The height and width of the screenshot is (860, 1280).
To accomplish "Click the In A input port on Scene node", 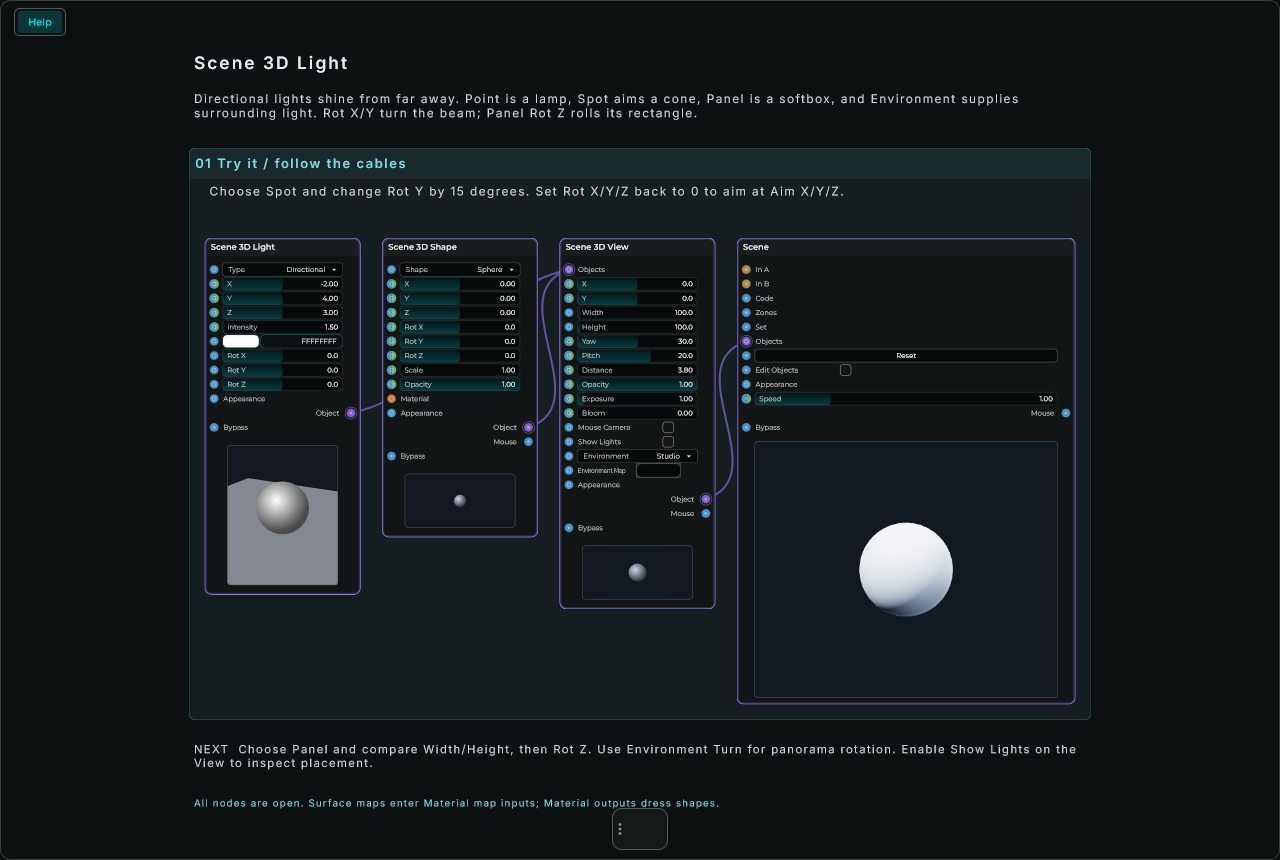I will [x=746, y=270].
